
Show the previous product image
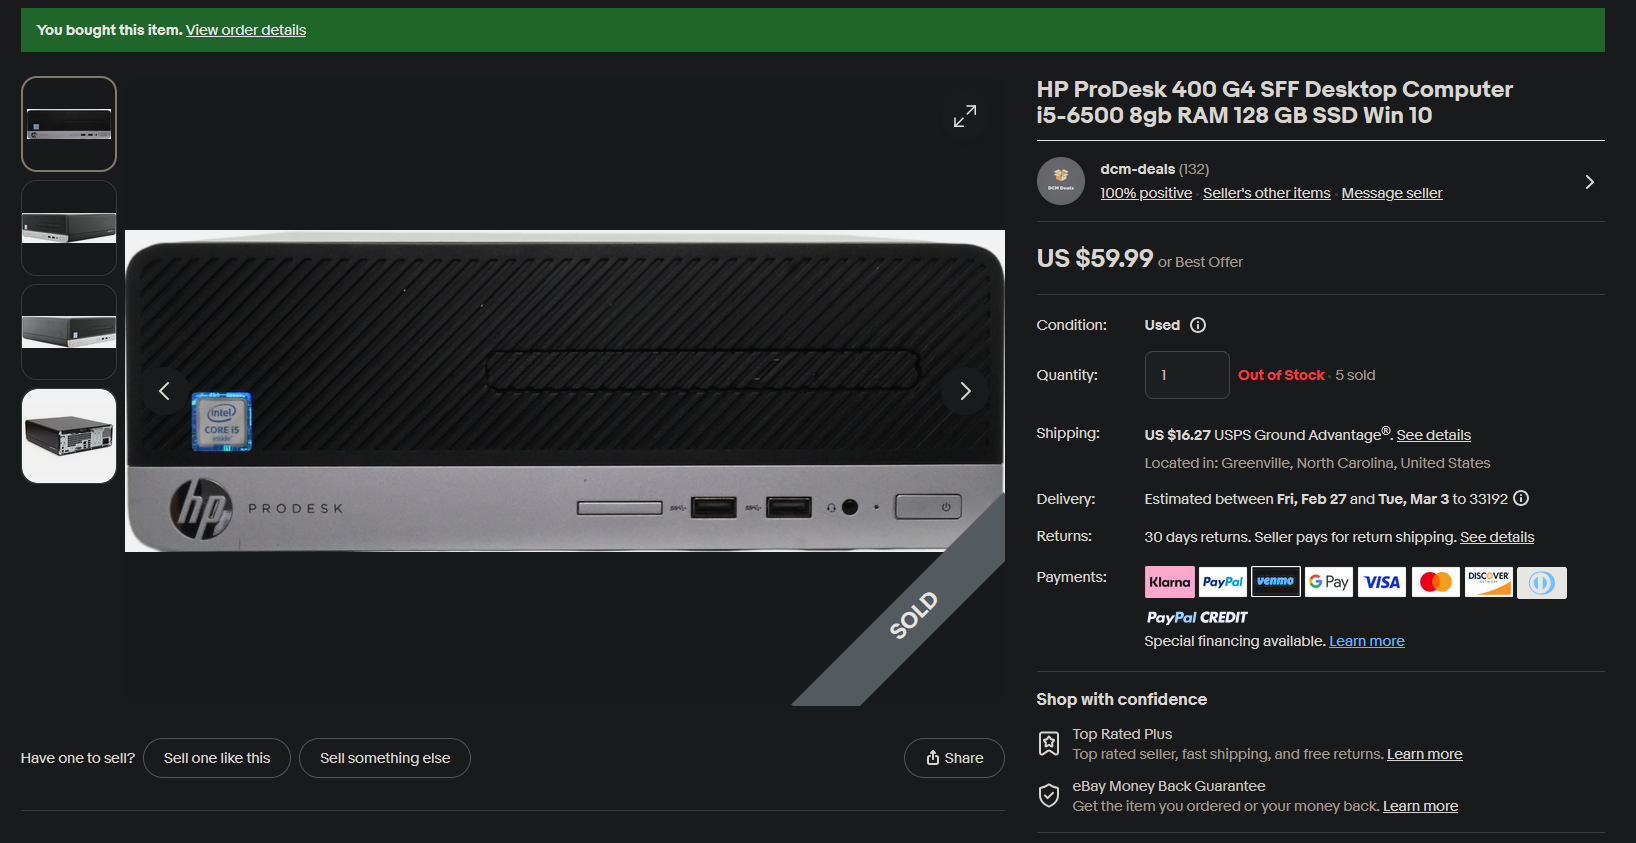point(165,391)
